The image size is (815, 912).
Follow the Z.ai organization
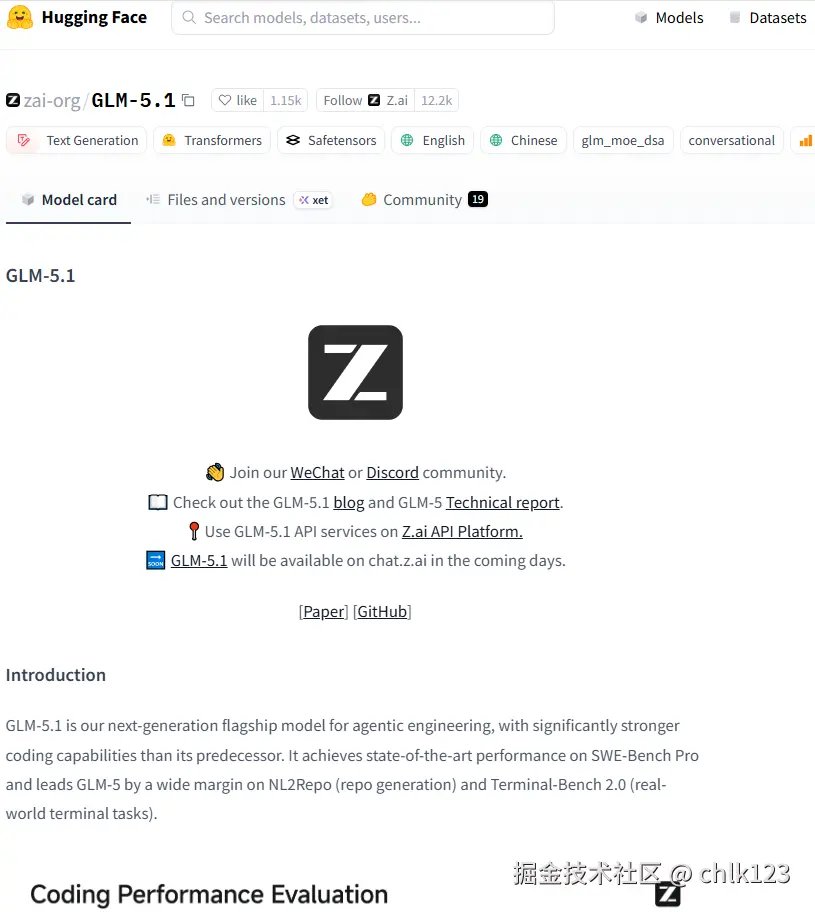[364, 100]
